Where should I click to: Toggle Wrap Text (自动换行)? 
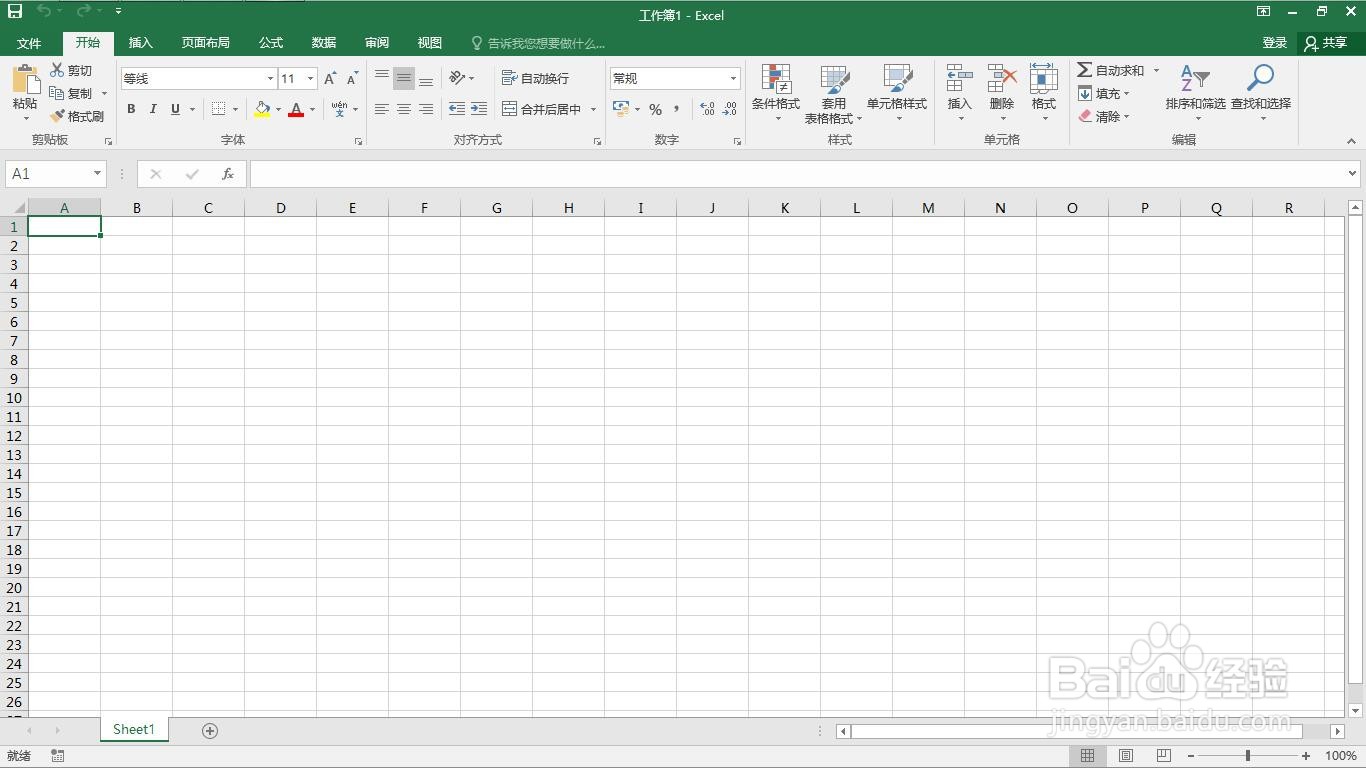535,78
